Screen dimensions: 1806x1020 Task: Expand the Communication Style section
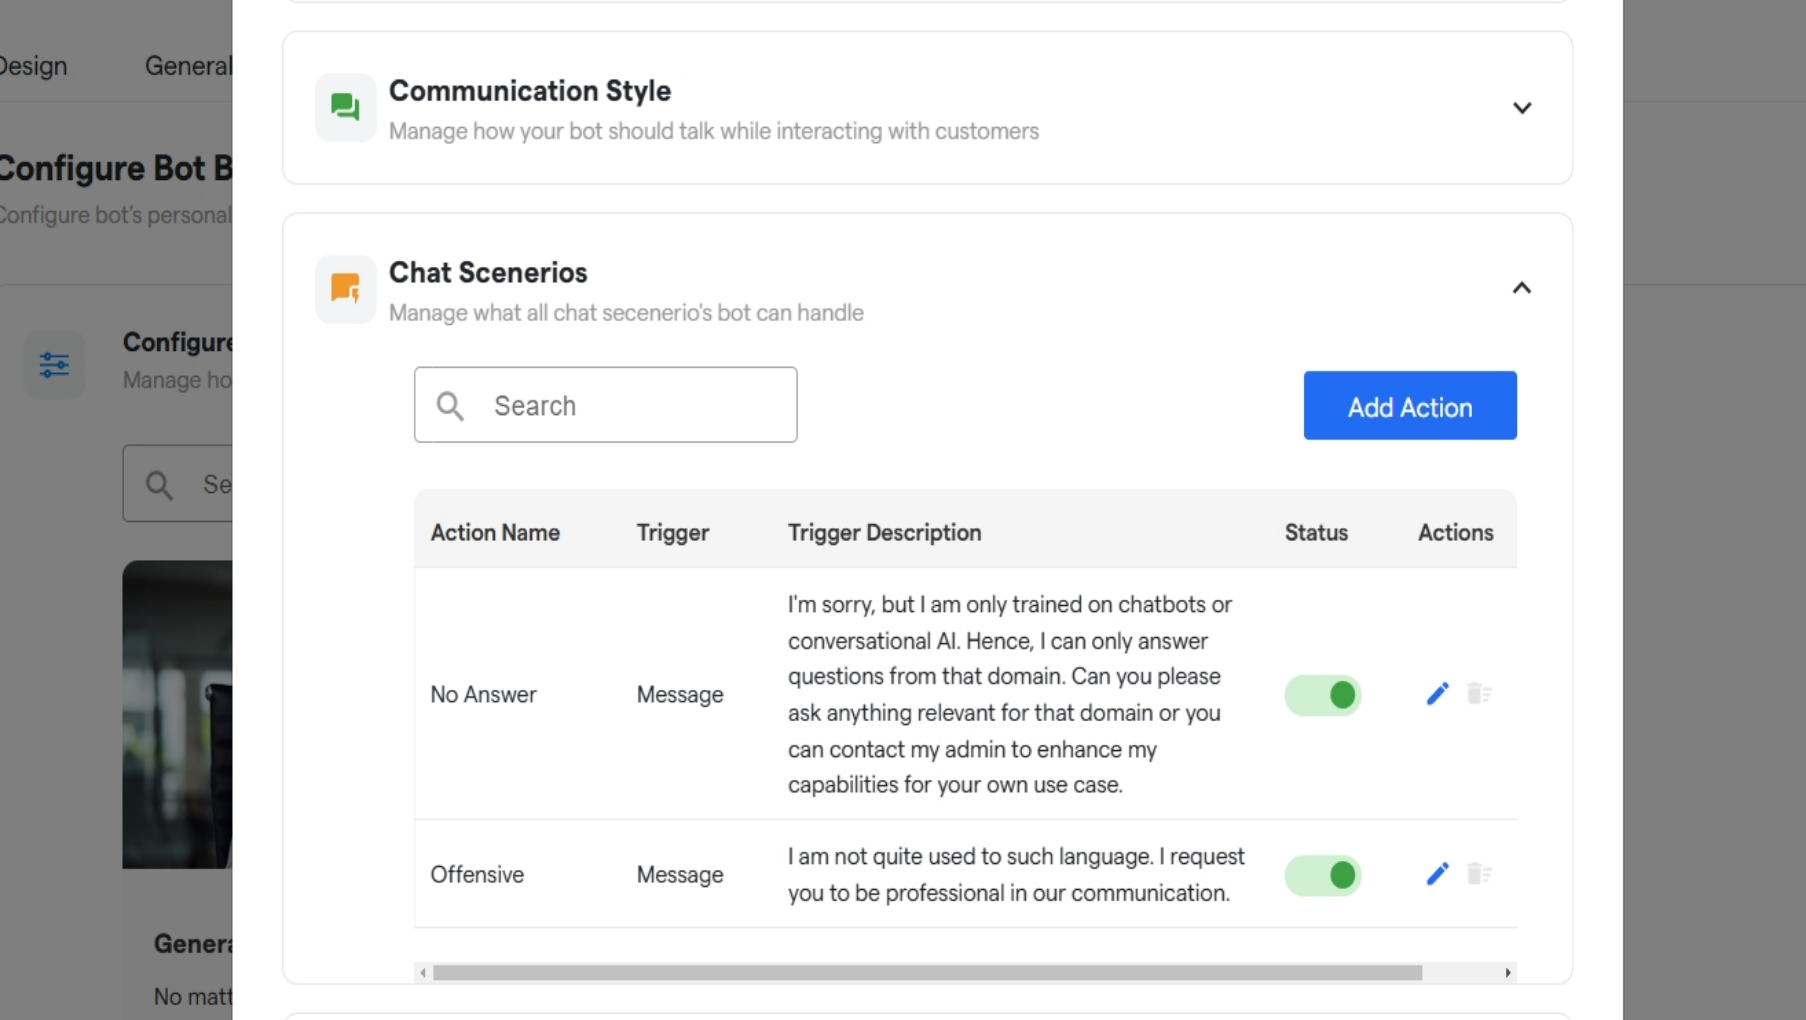(x=1521, y=108)
